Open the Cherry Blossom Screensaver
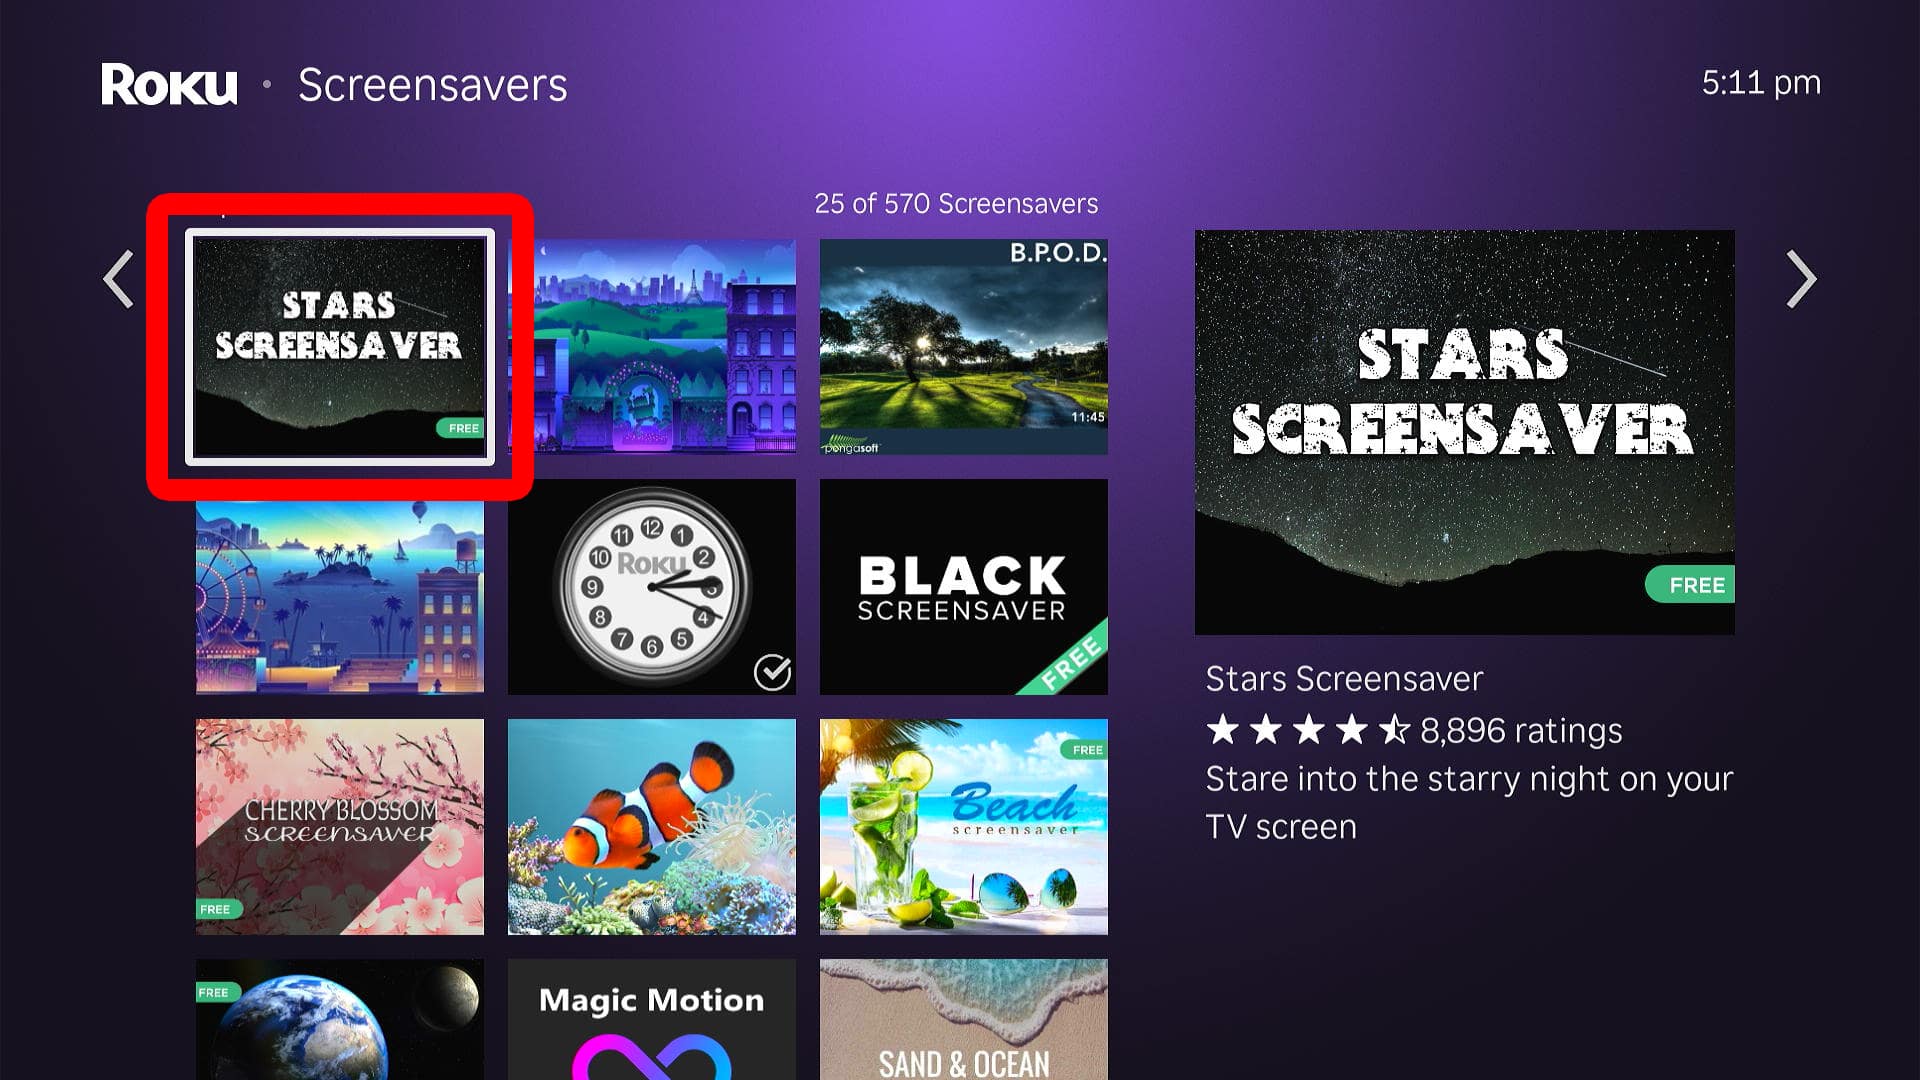The height and width of the screenshot is (1080, 1920). tap(340, 827)
